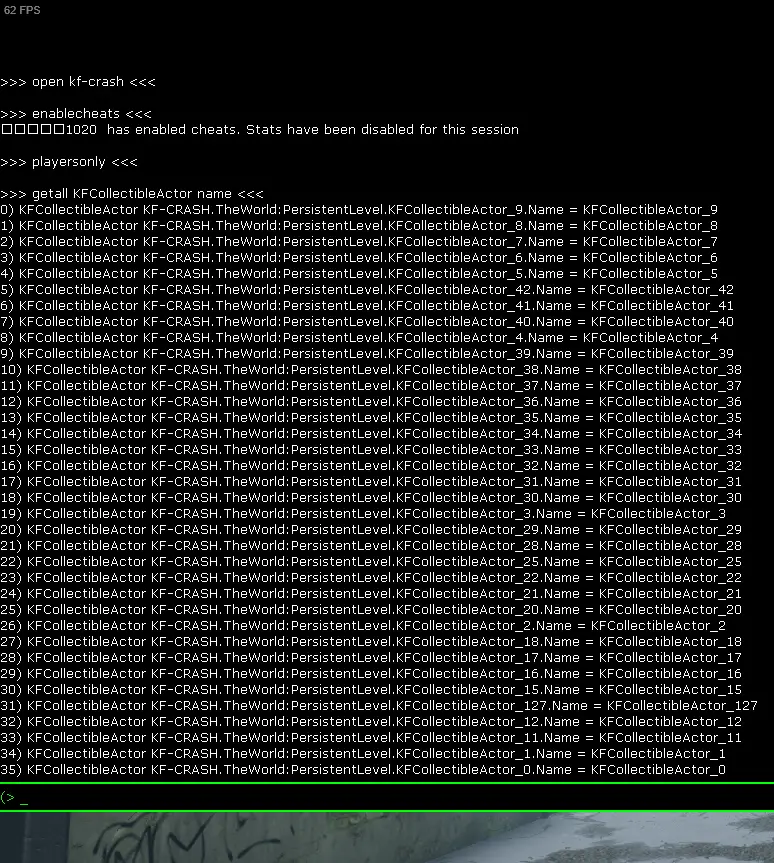774x863 pixels.
Task: Click result row 24) KFCollectibleActor_21
Action: pos(371,593)
